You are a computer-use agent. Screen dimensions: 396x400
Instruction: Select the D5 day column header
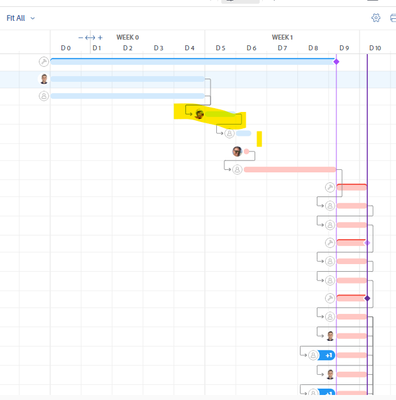220,48
